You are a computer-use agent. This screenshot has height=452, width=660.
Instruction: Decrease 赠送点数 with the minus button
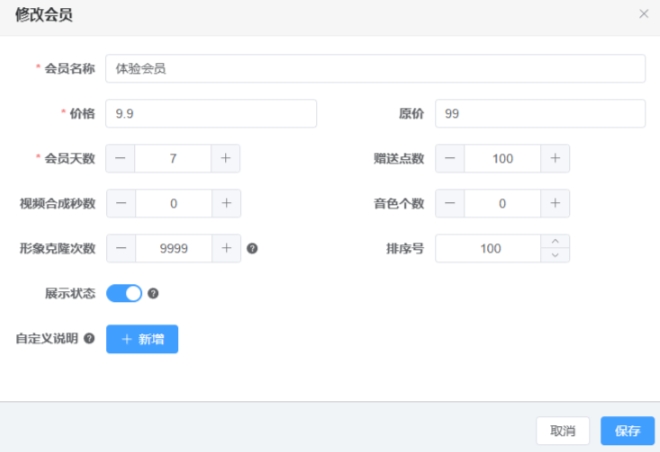point(450,159)
